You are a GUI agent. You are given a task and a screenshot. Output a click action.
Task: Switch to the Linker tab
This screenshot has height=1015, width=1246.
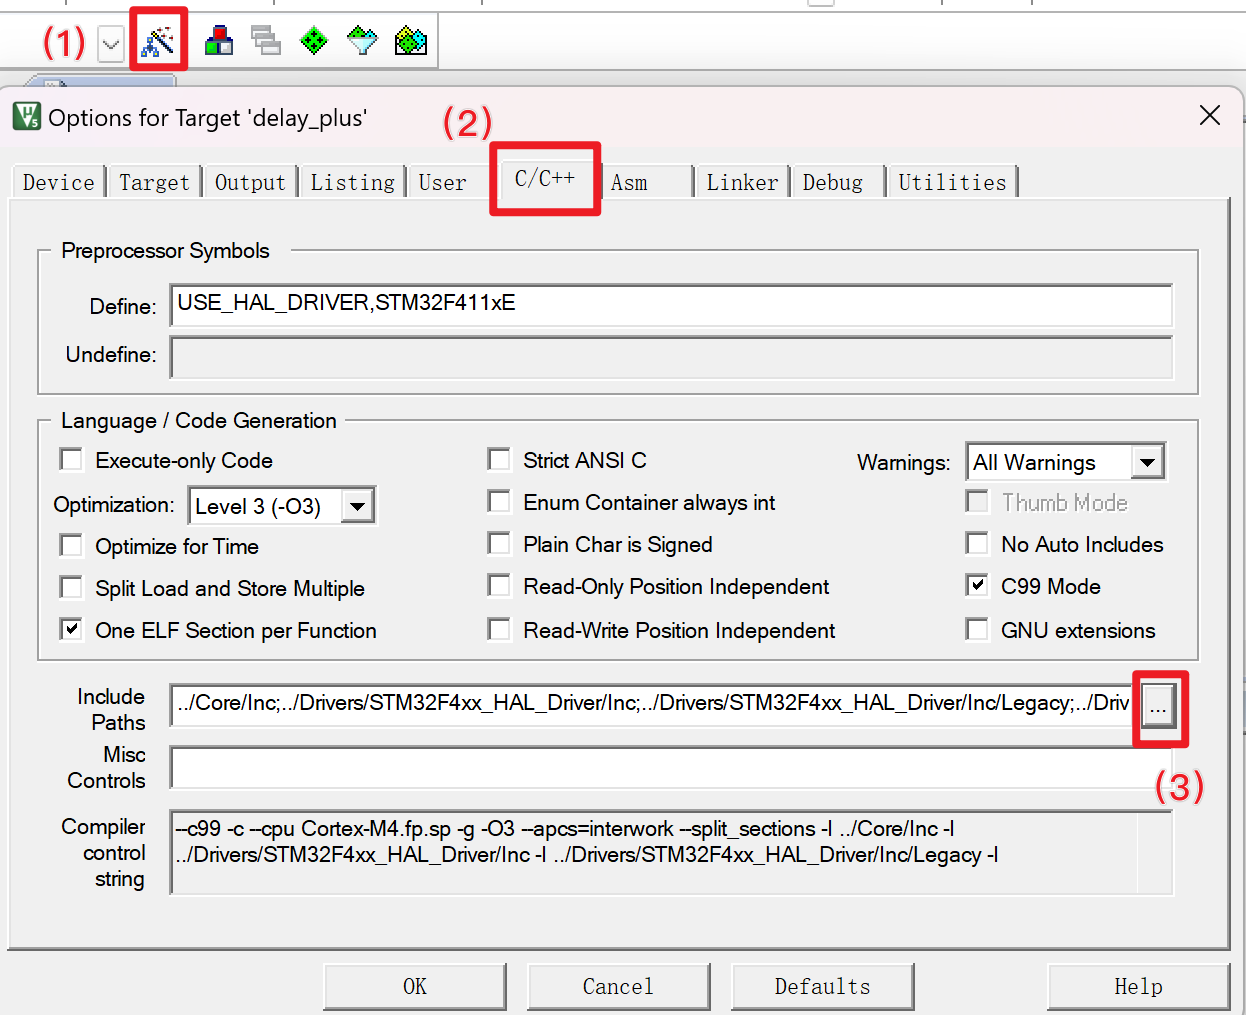[741, 183]
